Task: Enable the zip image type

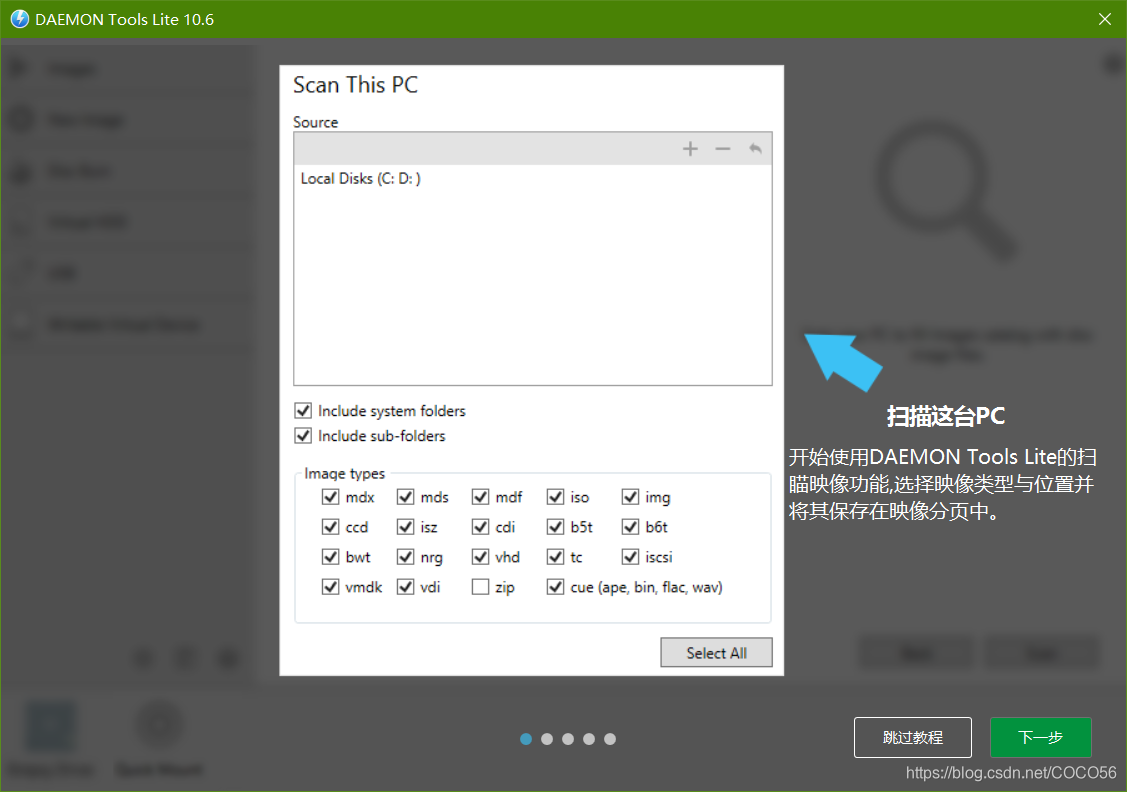Action: pos(480,587)
